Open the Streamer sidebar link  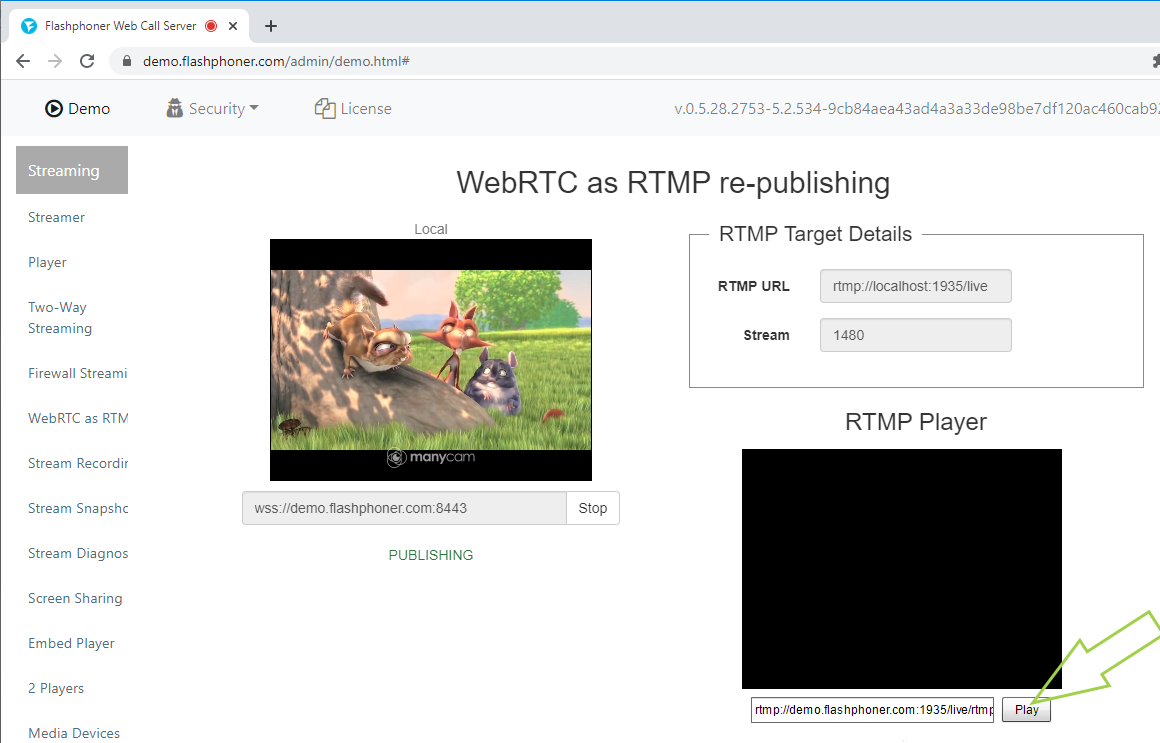pyautogui.click(x=56, y=217)
